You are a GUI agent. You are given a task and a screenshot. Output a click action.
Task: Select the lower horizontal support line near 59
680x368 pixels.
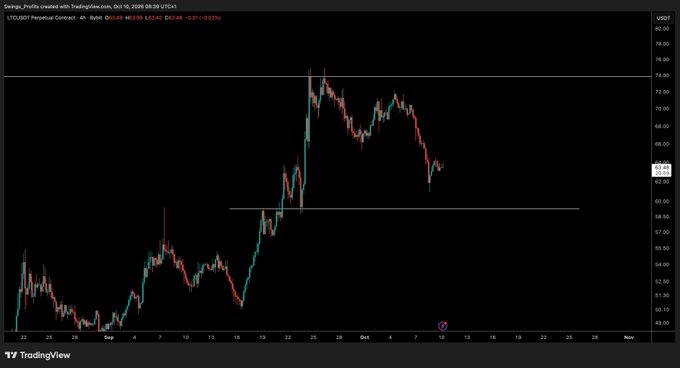pyautogui.click(x=404, y=209)
